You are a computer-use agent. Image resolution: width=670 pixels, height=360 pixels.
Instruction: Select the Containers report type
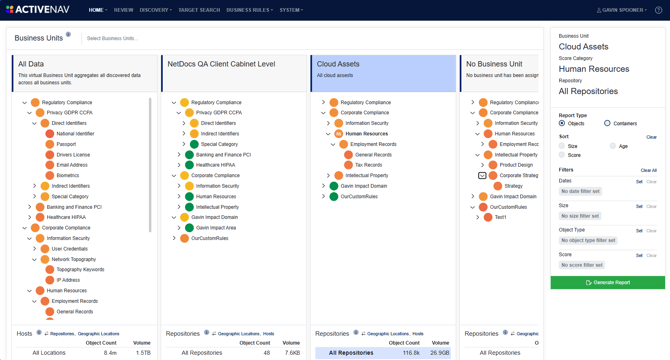607,123
